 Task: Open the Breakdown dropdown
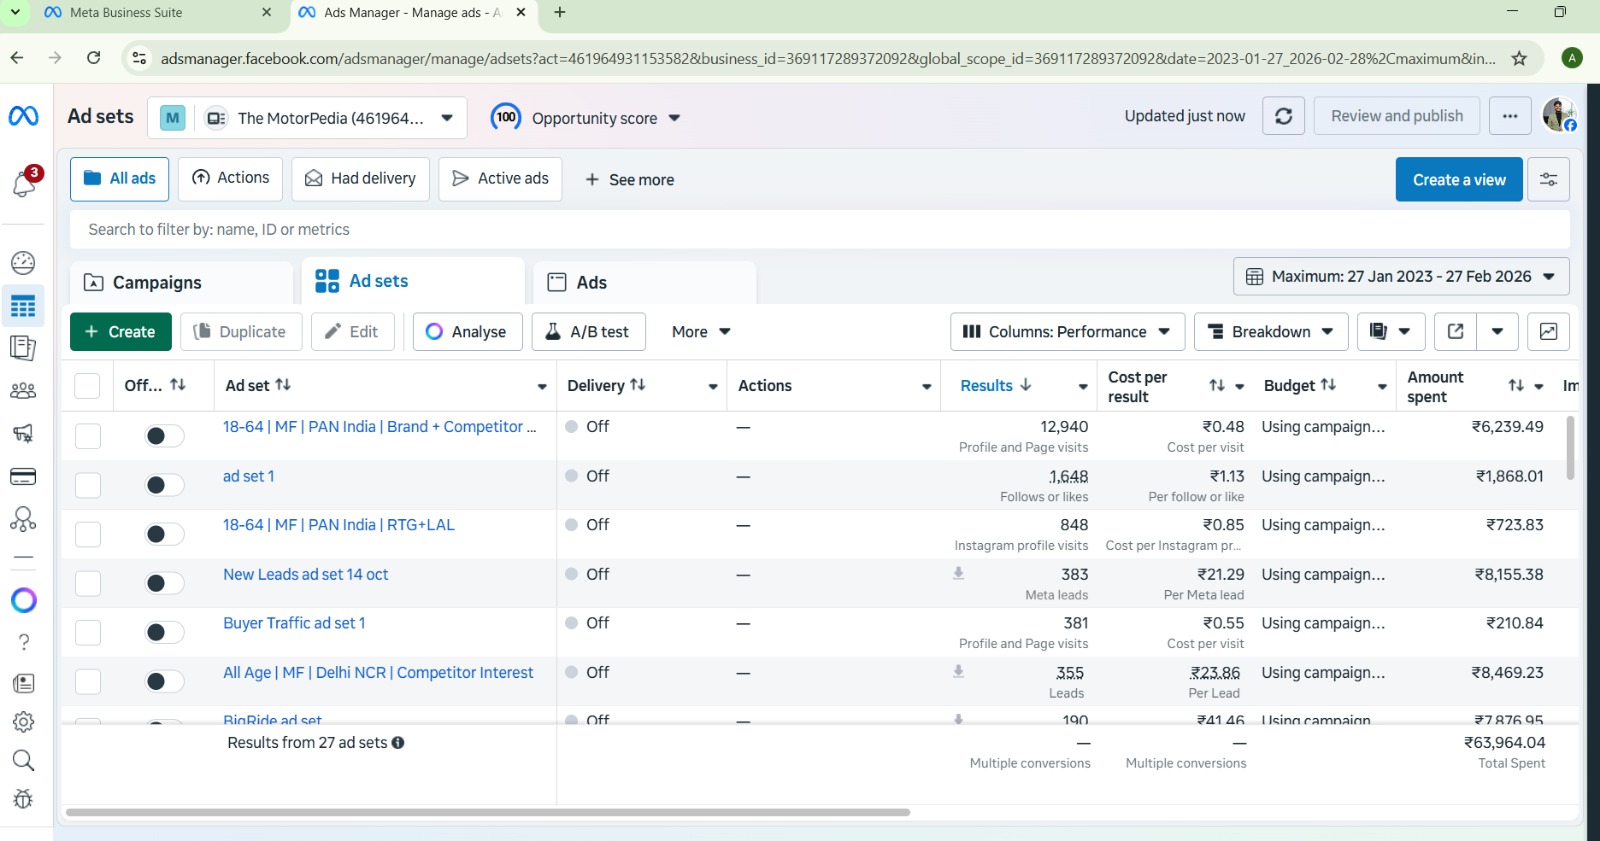pyautogui.click(x=1270, y=332)
